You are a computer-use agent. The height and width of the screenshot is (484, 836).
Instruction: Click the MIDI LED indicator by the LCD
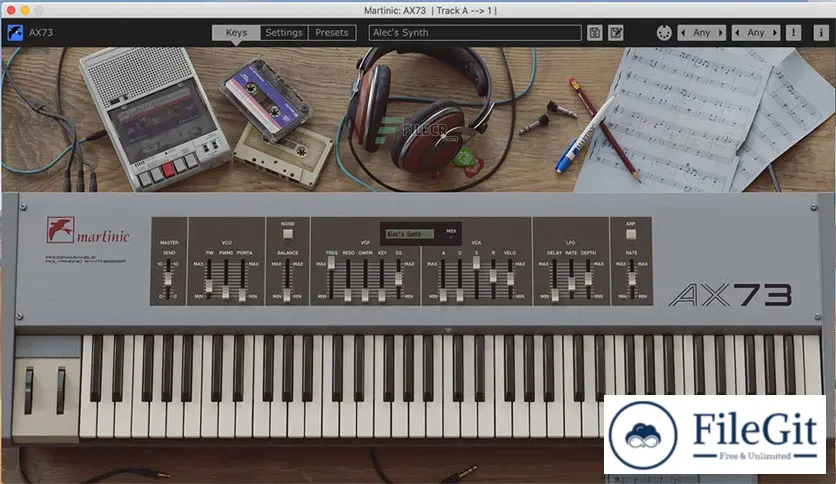(451, 238)
